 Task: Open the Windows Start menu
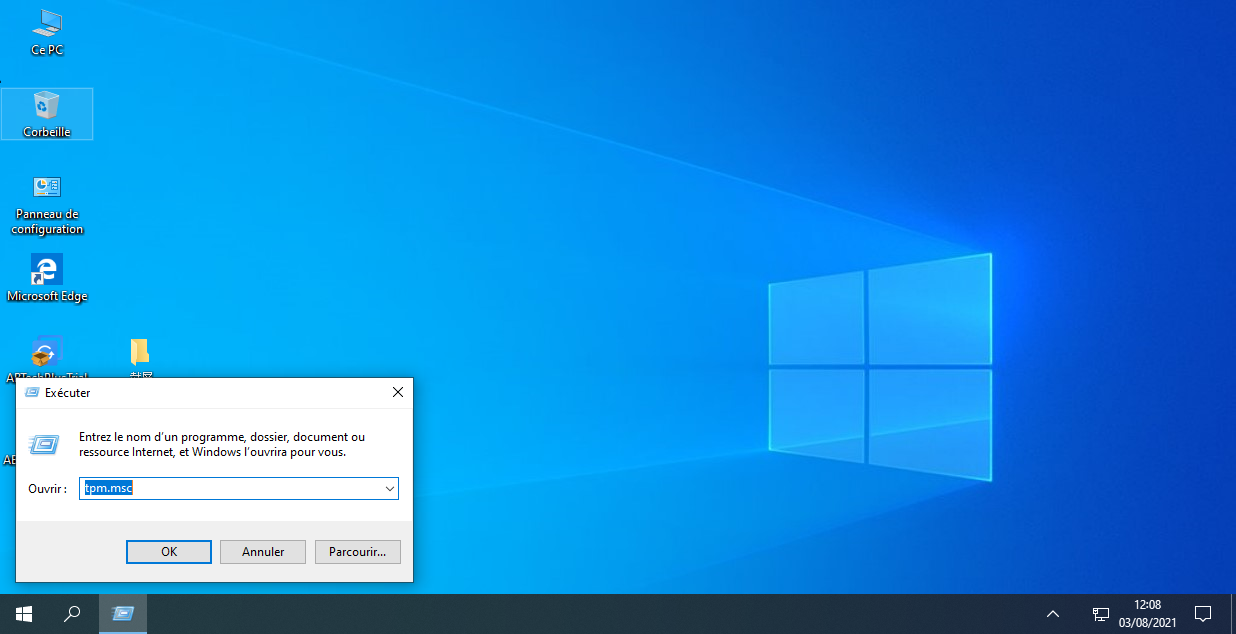(24, 613)
